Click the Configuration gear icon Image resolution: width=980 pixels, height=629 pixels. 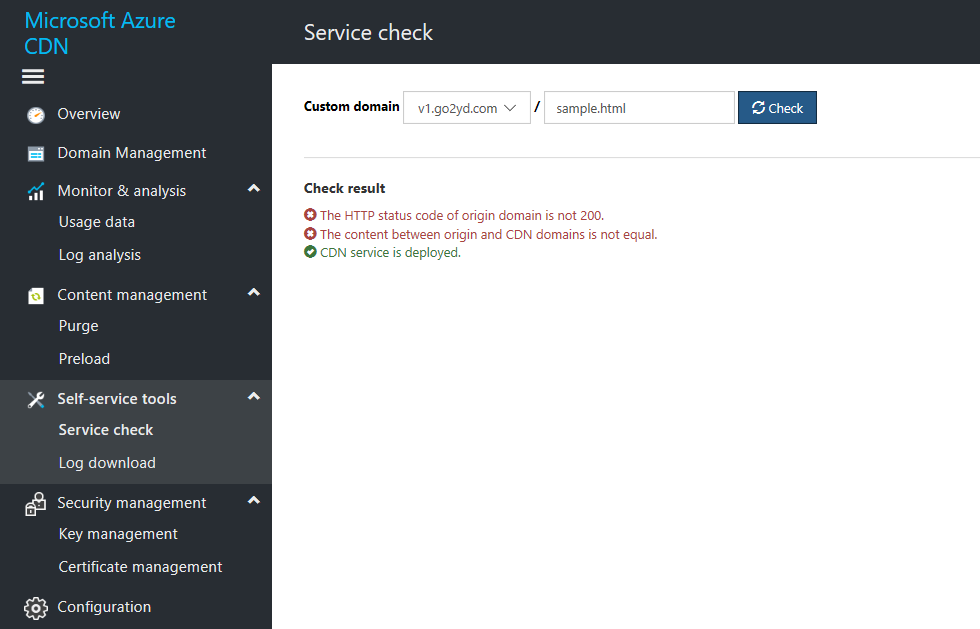point(36,608)
